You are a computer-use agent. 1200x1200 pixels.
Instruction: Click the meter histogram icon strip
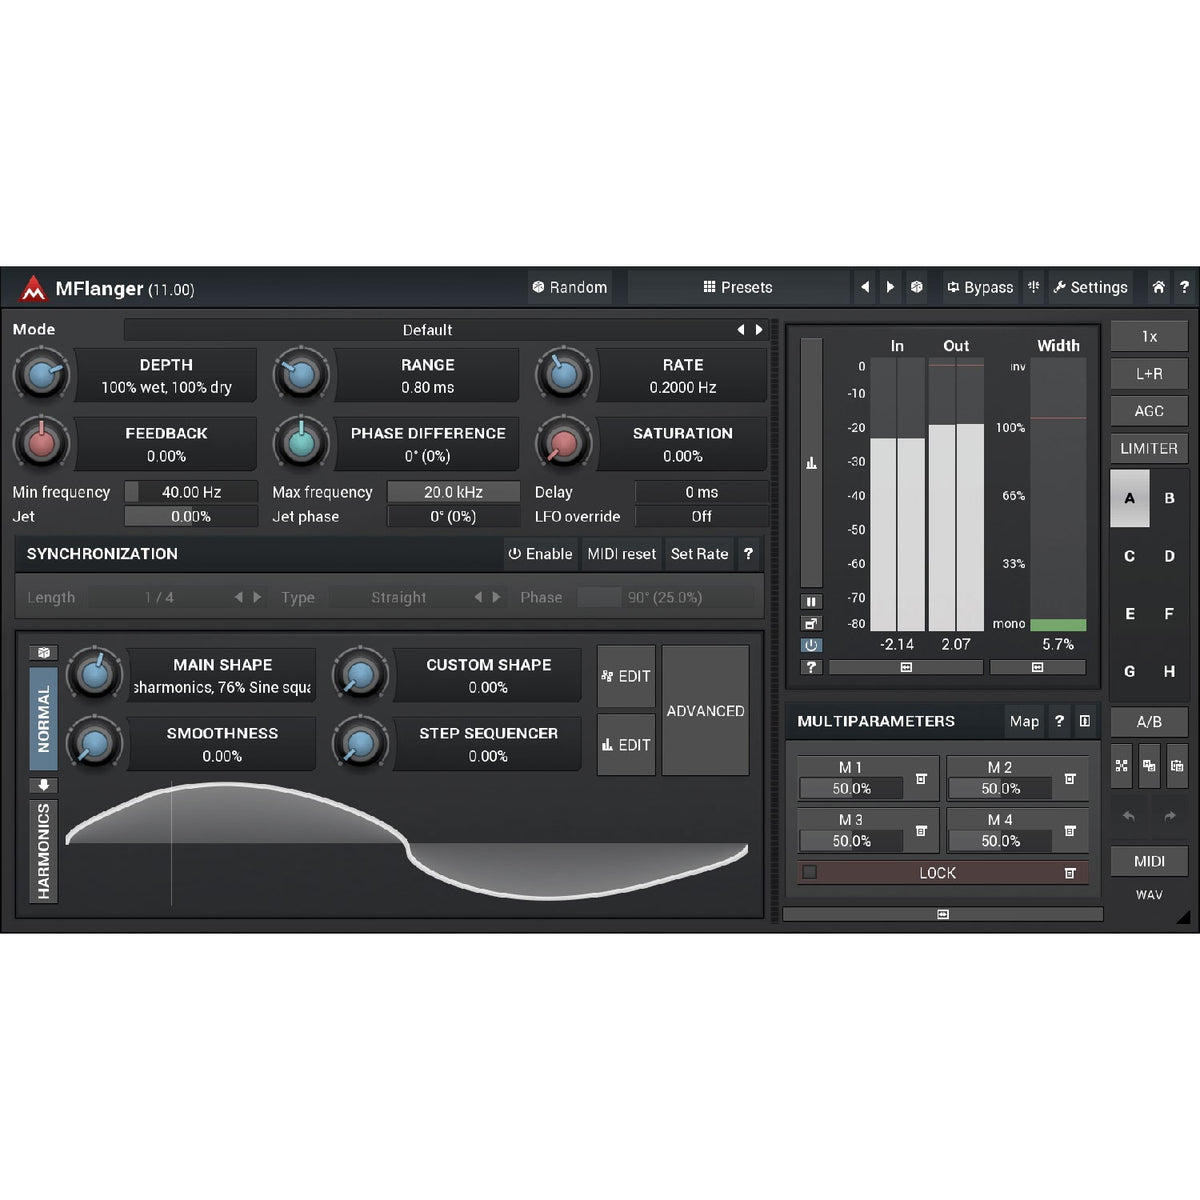(811, 463)
